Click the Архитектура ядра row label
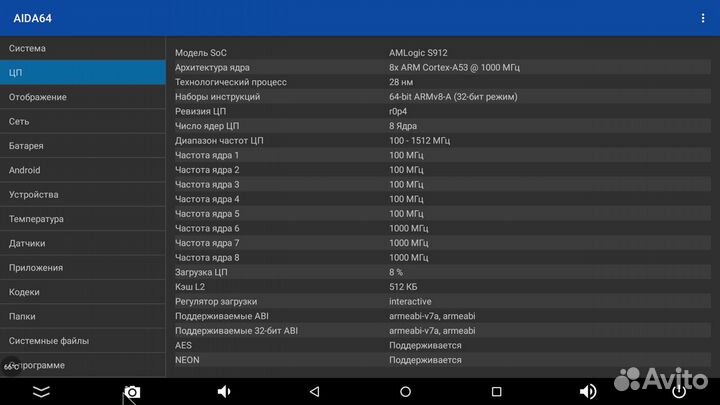Screen dimensions: 720x405 coord(212,68)
